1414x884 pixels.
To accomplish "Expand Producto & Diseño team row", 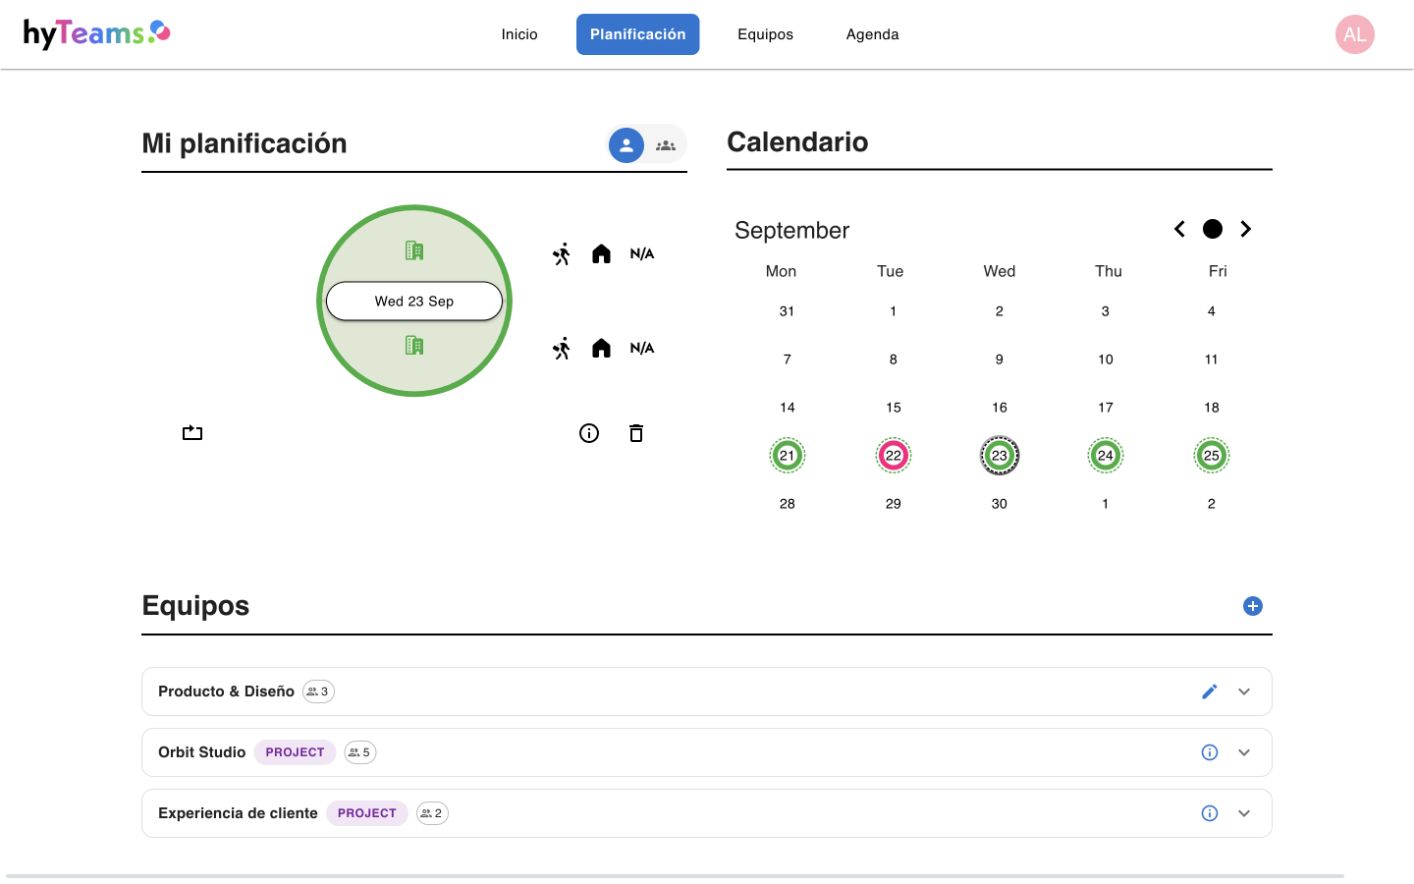I will point(1244,692).
